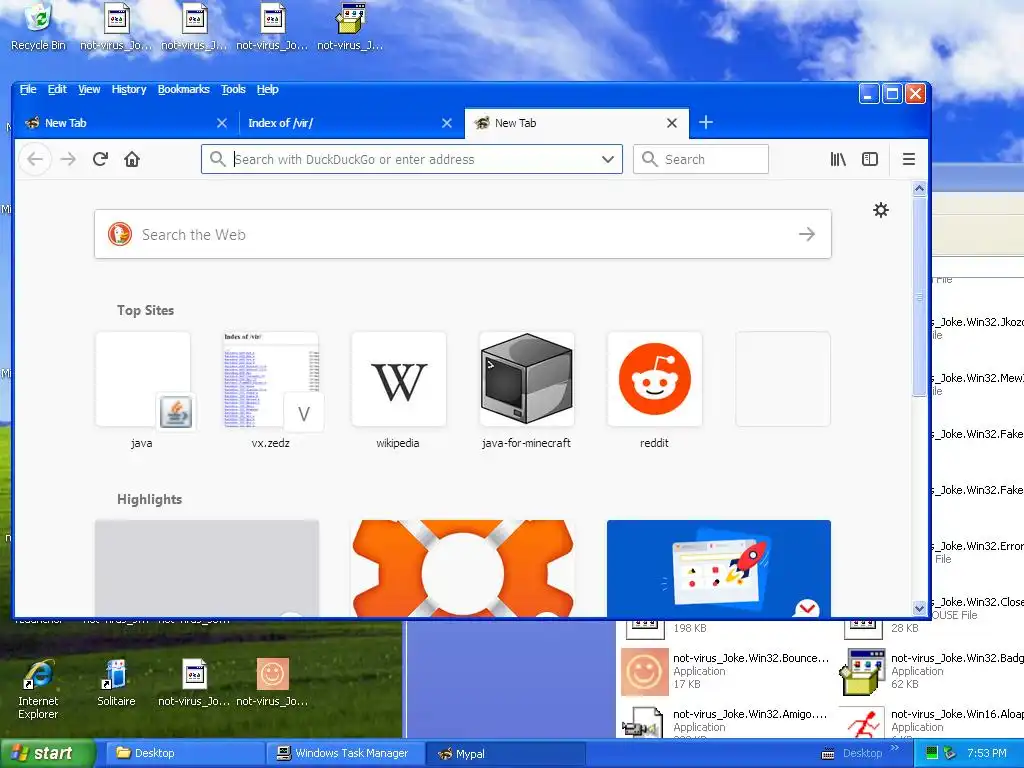
Task: Open the View menu
Action: [x=89, y=89]
